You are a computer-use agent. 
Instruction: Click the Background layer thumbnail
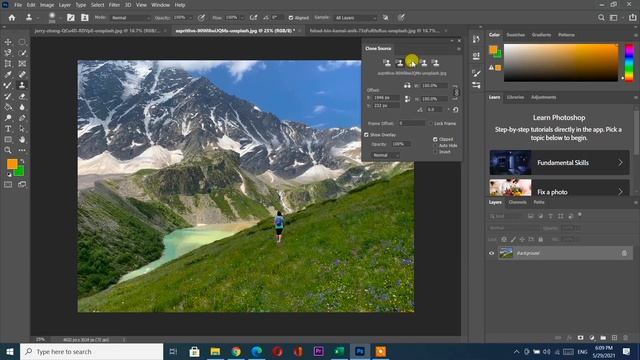click(506, 253)
